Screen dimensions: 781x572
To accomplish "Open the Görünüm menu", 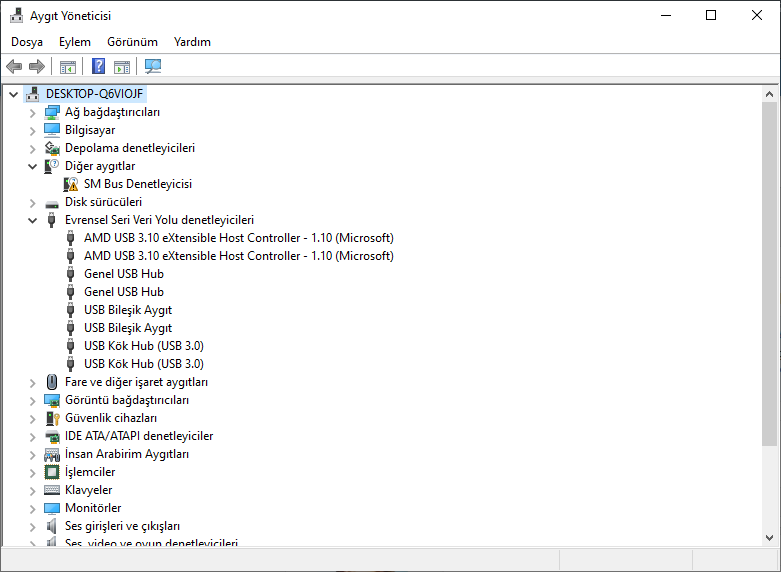I will pyautogui.click(x=132, y=42).
